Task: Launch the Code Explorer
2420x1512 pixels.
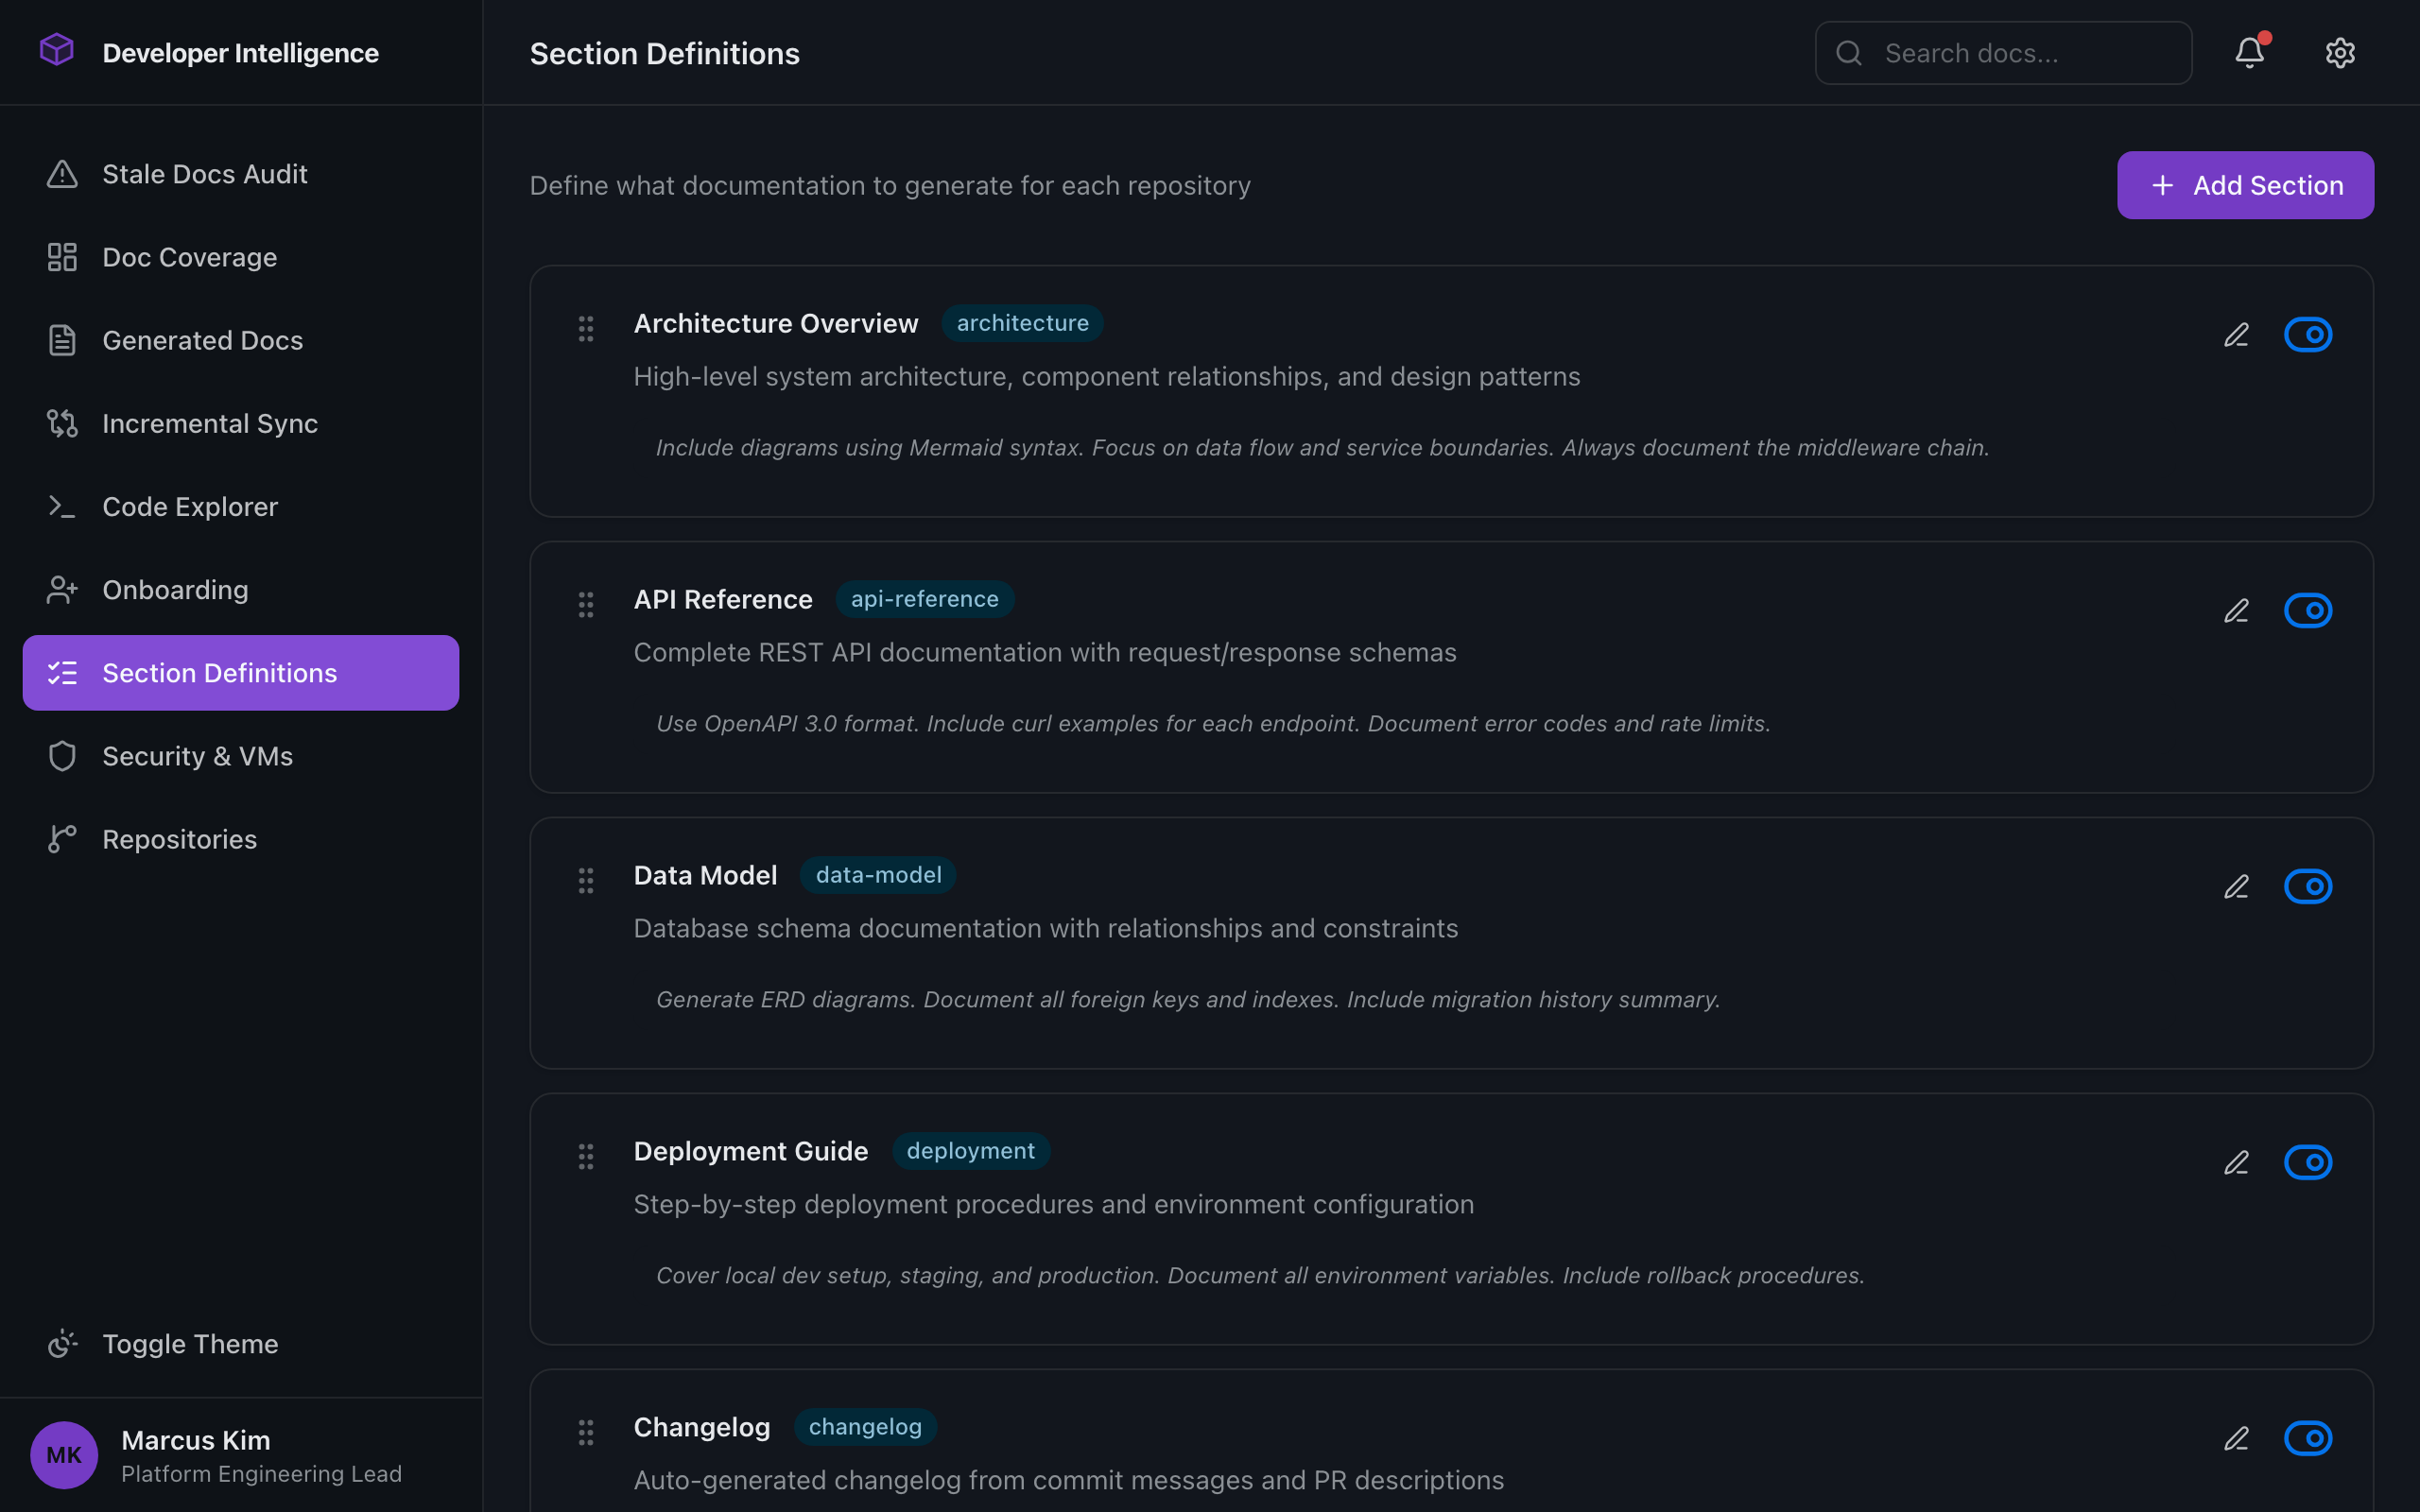Action: coord(190,506)
